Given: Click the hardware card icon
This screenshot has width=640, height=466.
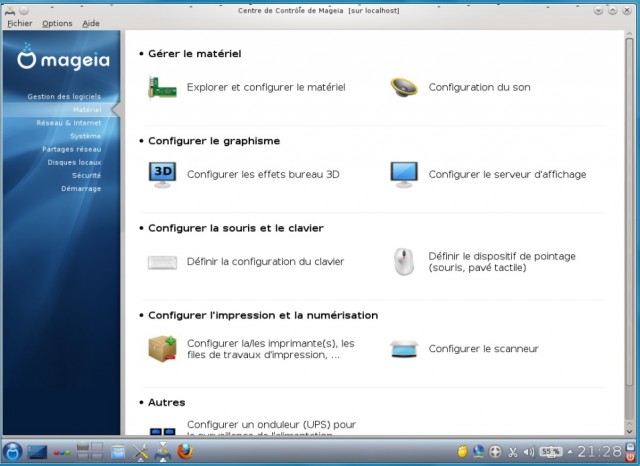Looking at the screenshot, I should 162,87.
